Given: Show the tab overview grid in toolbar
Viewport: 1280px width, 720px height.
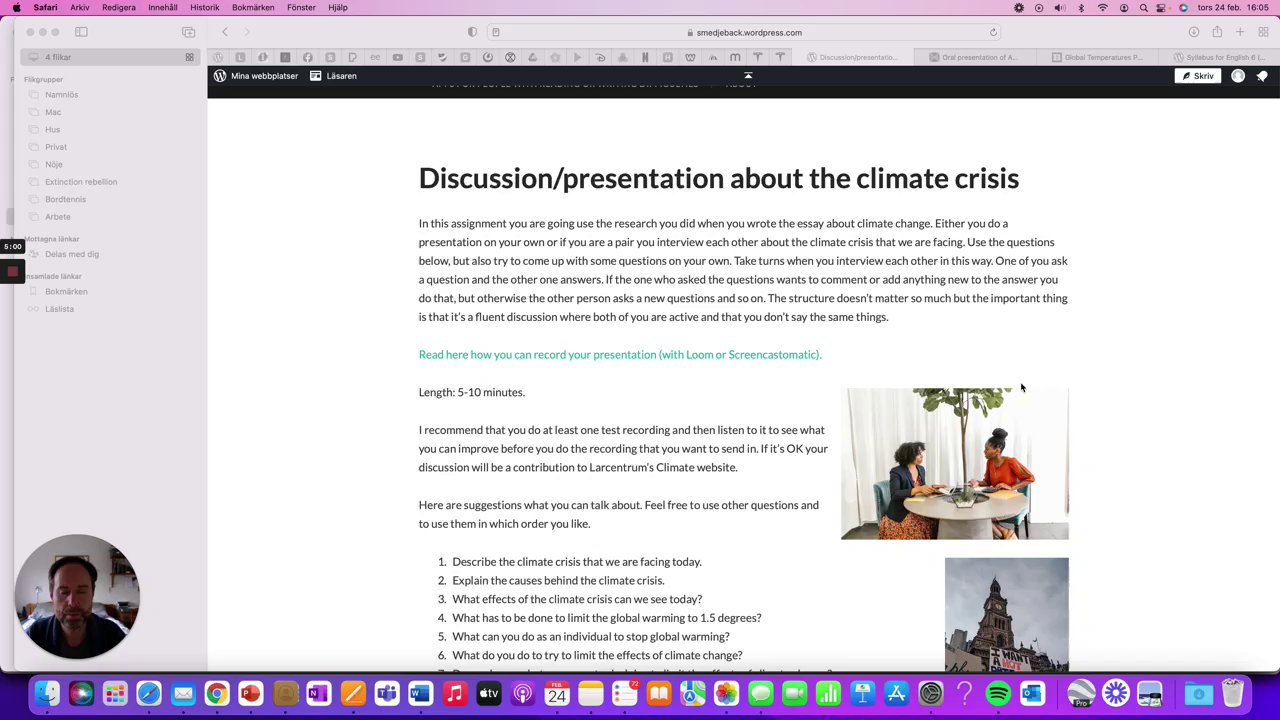Looking at the screenshot, I should [x=1263, y=32].
